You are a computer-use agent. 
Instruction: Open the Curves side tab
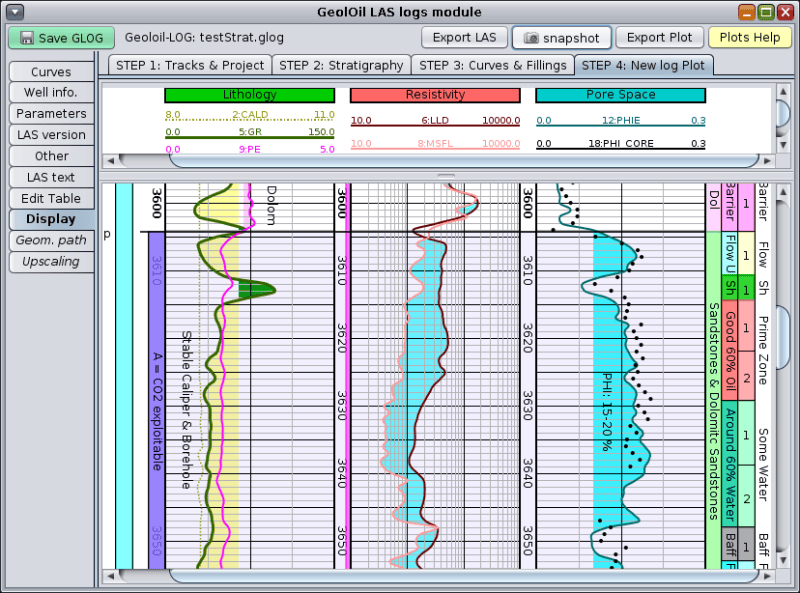coord(51,71)
